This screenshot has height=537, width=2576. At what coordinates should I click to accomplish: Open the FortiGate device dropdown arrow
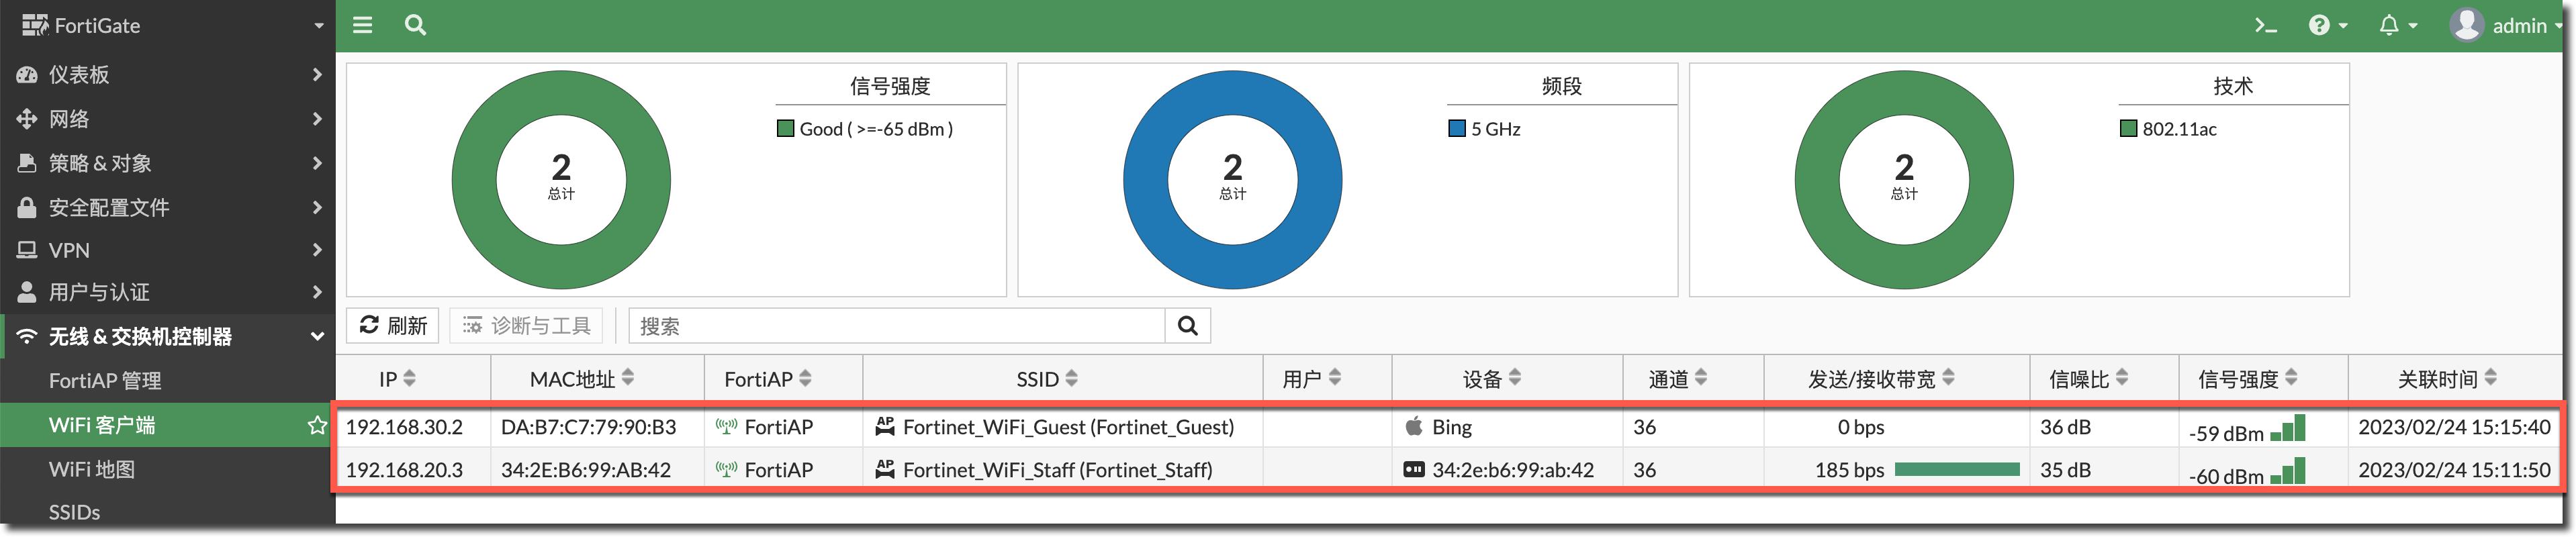(318, 26)
